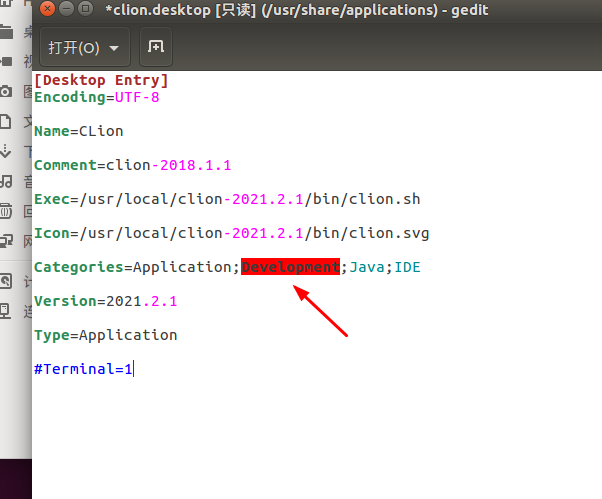The image size is (602, 499).
Task: Click the highlighted word Development
Action: pyautogui.click(x=291, y=267)
